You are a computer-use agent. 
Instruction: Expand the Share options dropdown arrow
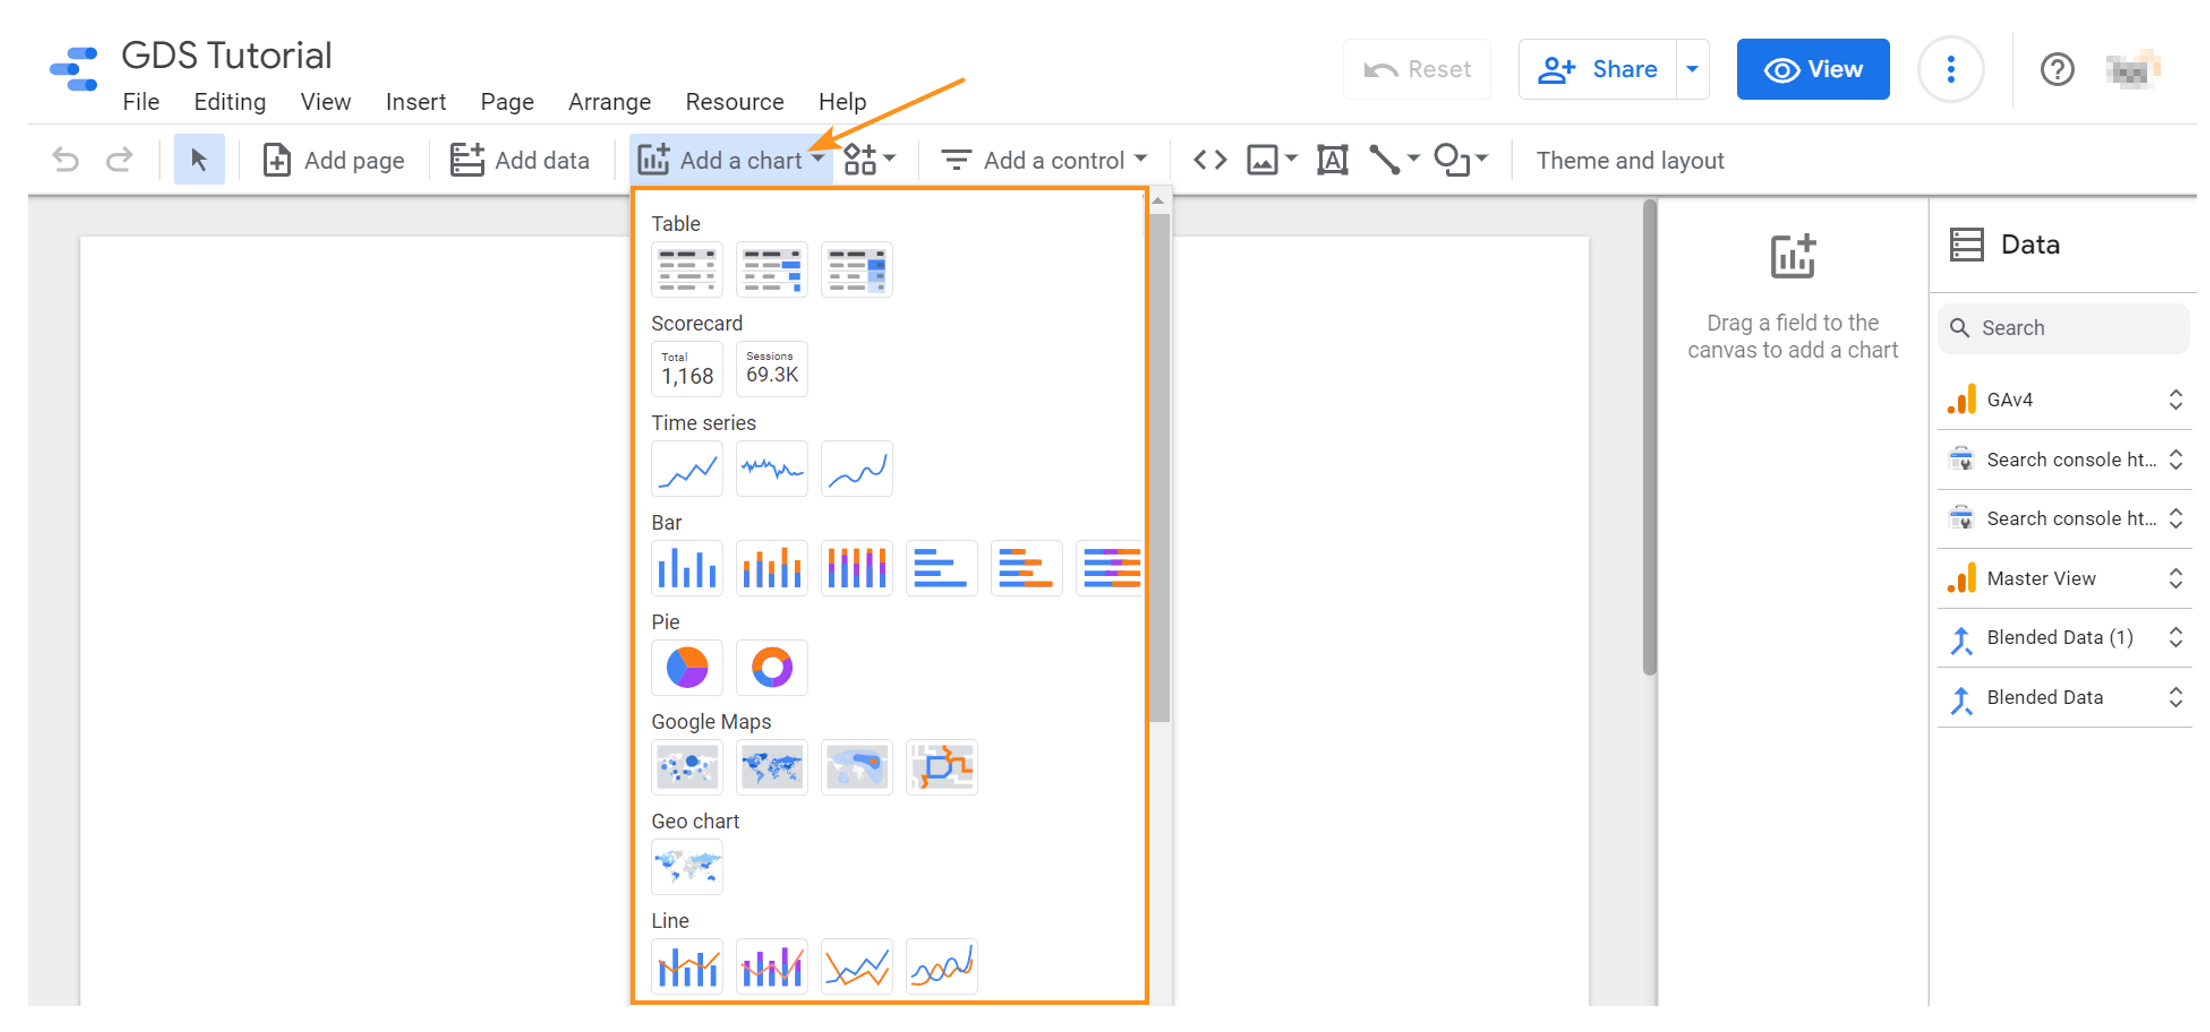point(1692,69)
